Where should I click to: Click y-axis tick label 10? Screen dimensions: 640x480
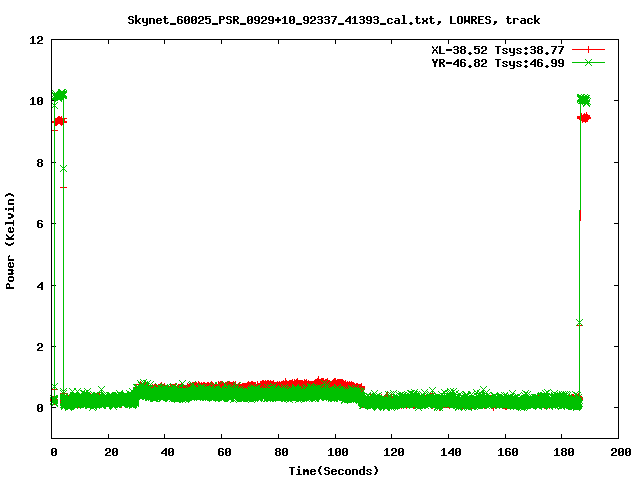[x=36, y=101]
